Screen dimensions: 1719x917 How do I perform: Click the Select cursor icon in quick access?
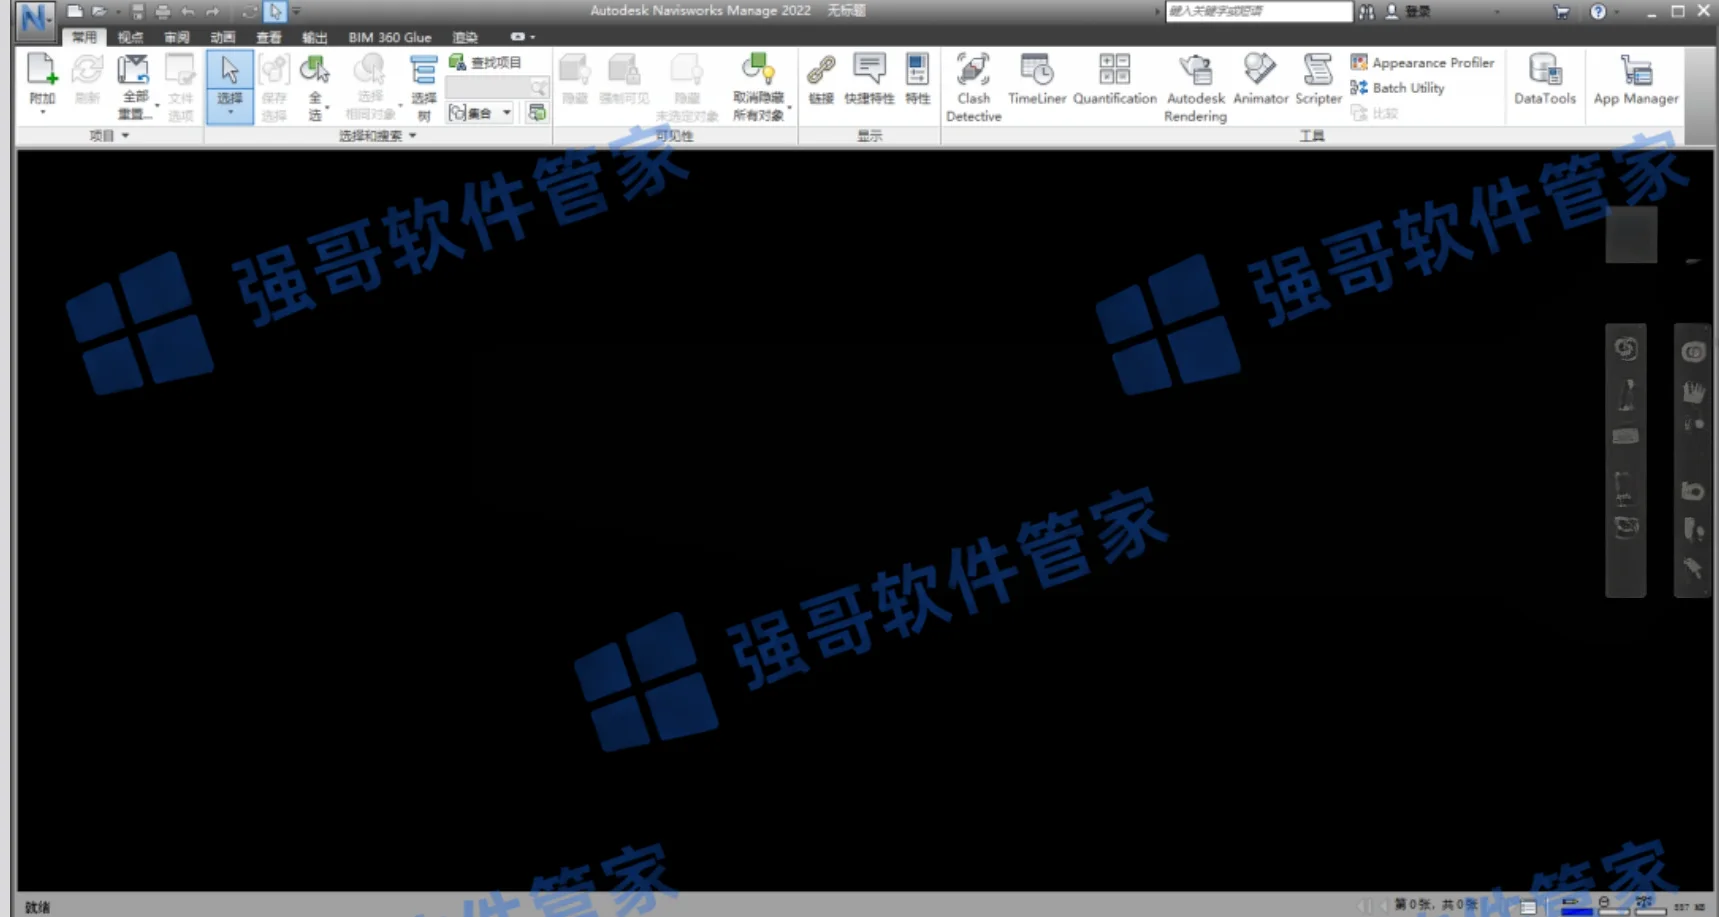tap(276, 12)
